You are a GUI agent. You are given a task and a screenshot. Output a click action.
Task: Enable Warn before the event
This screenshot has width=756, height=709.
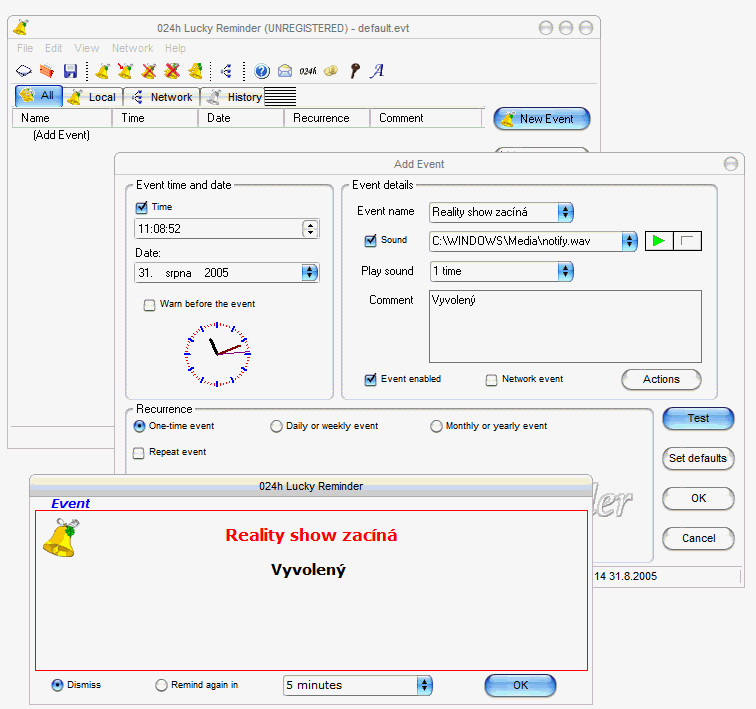[x=149, y=305]
